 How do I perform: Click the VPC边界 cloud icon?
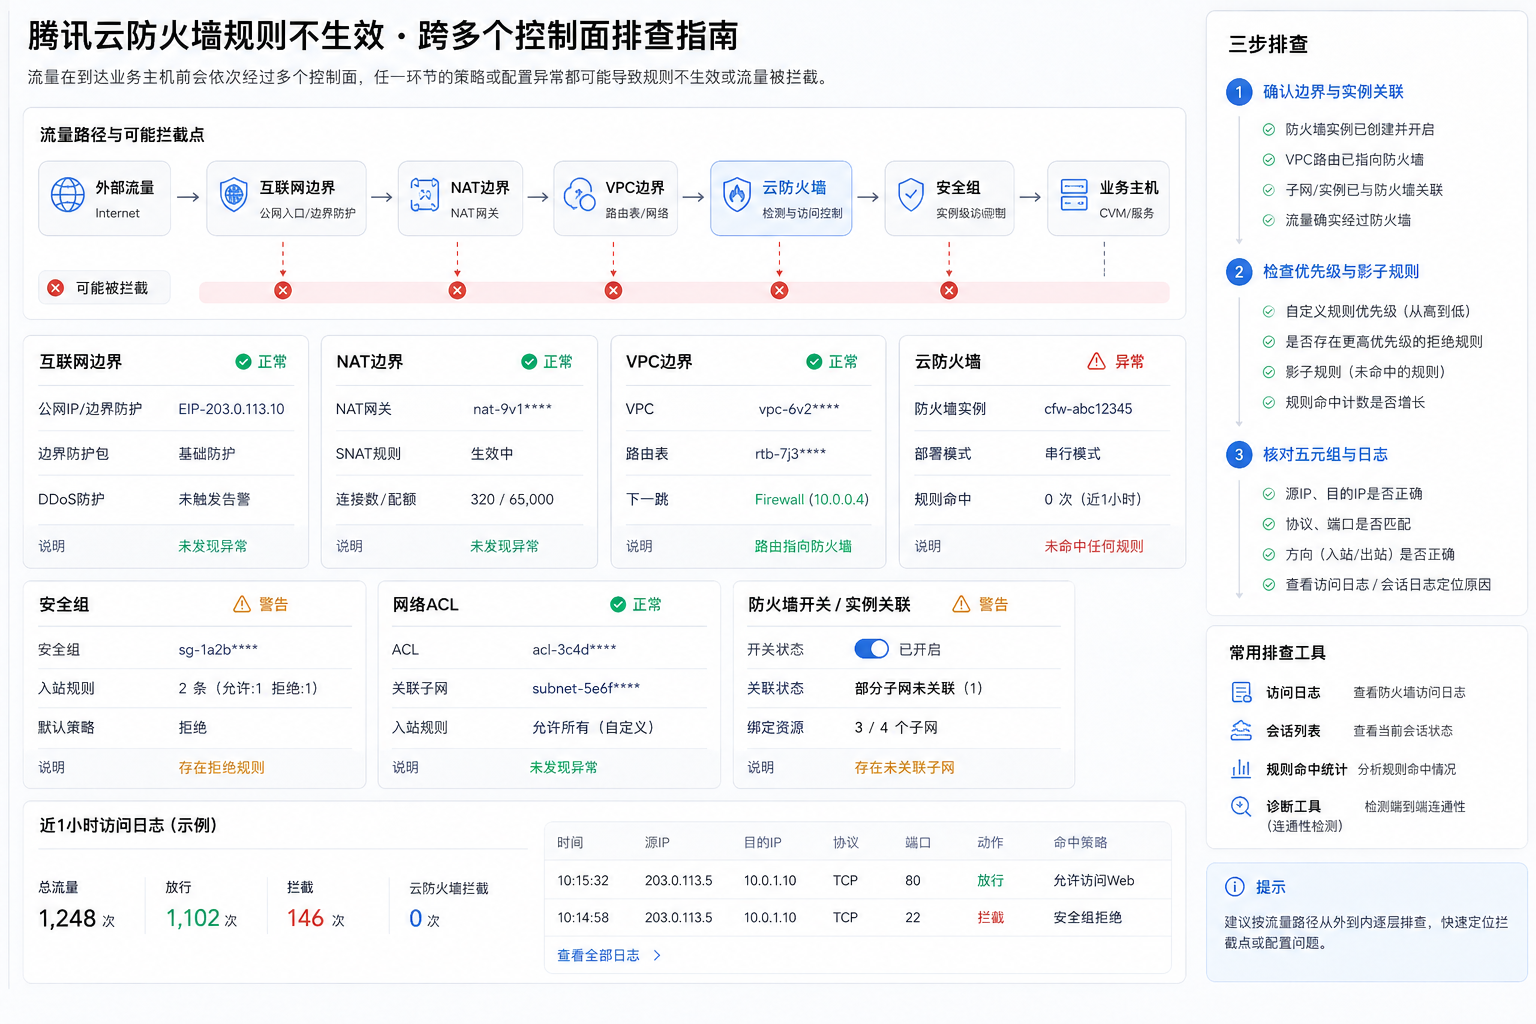point(580,195)
